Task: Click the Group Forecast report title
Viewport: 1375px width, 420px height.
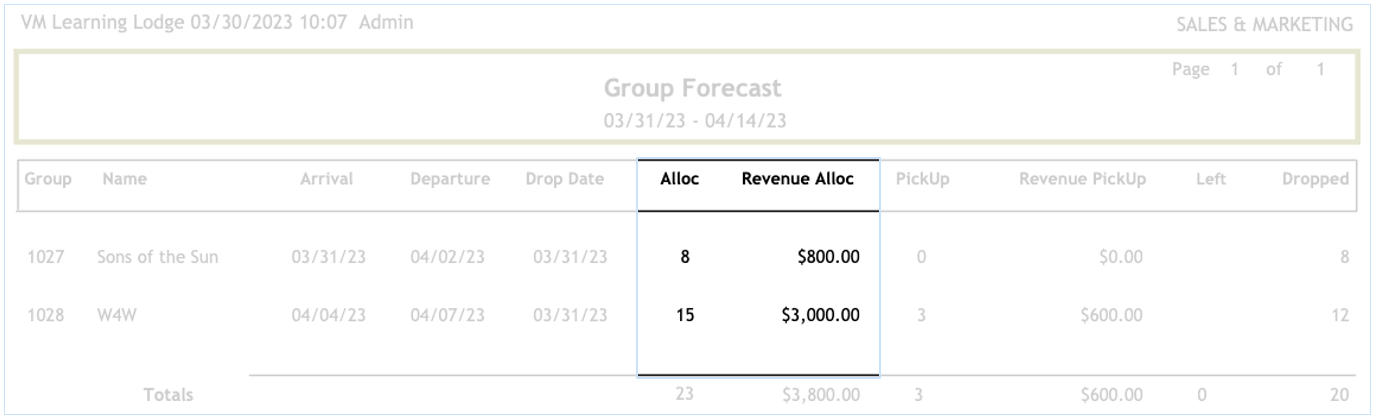Action: pyautogui.click(x=687, y=89)
